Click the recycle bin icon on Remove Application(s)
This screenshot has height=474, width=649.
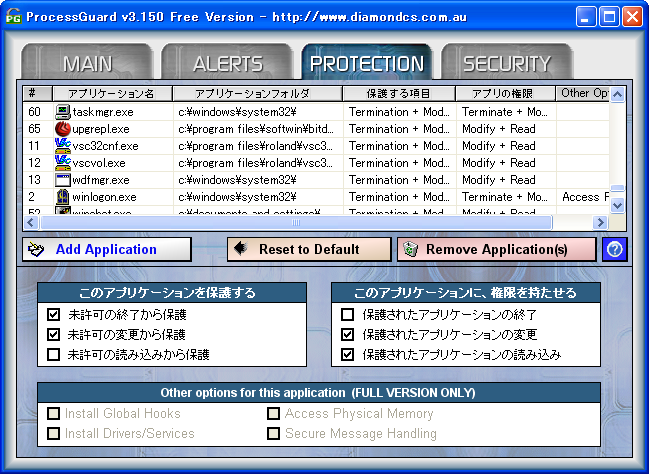pos(411,249)
